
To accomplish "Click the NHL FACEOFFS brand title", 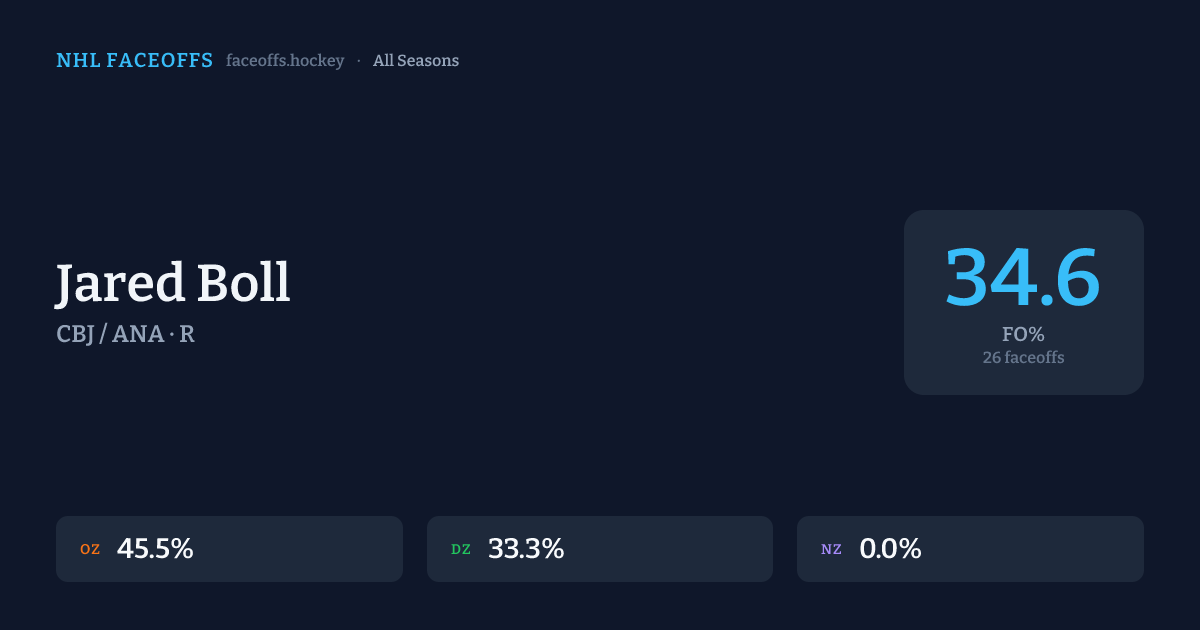I will click(x=134, y=61).
